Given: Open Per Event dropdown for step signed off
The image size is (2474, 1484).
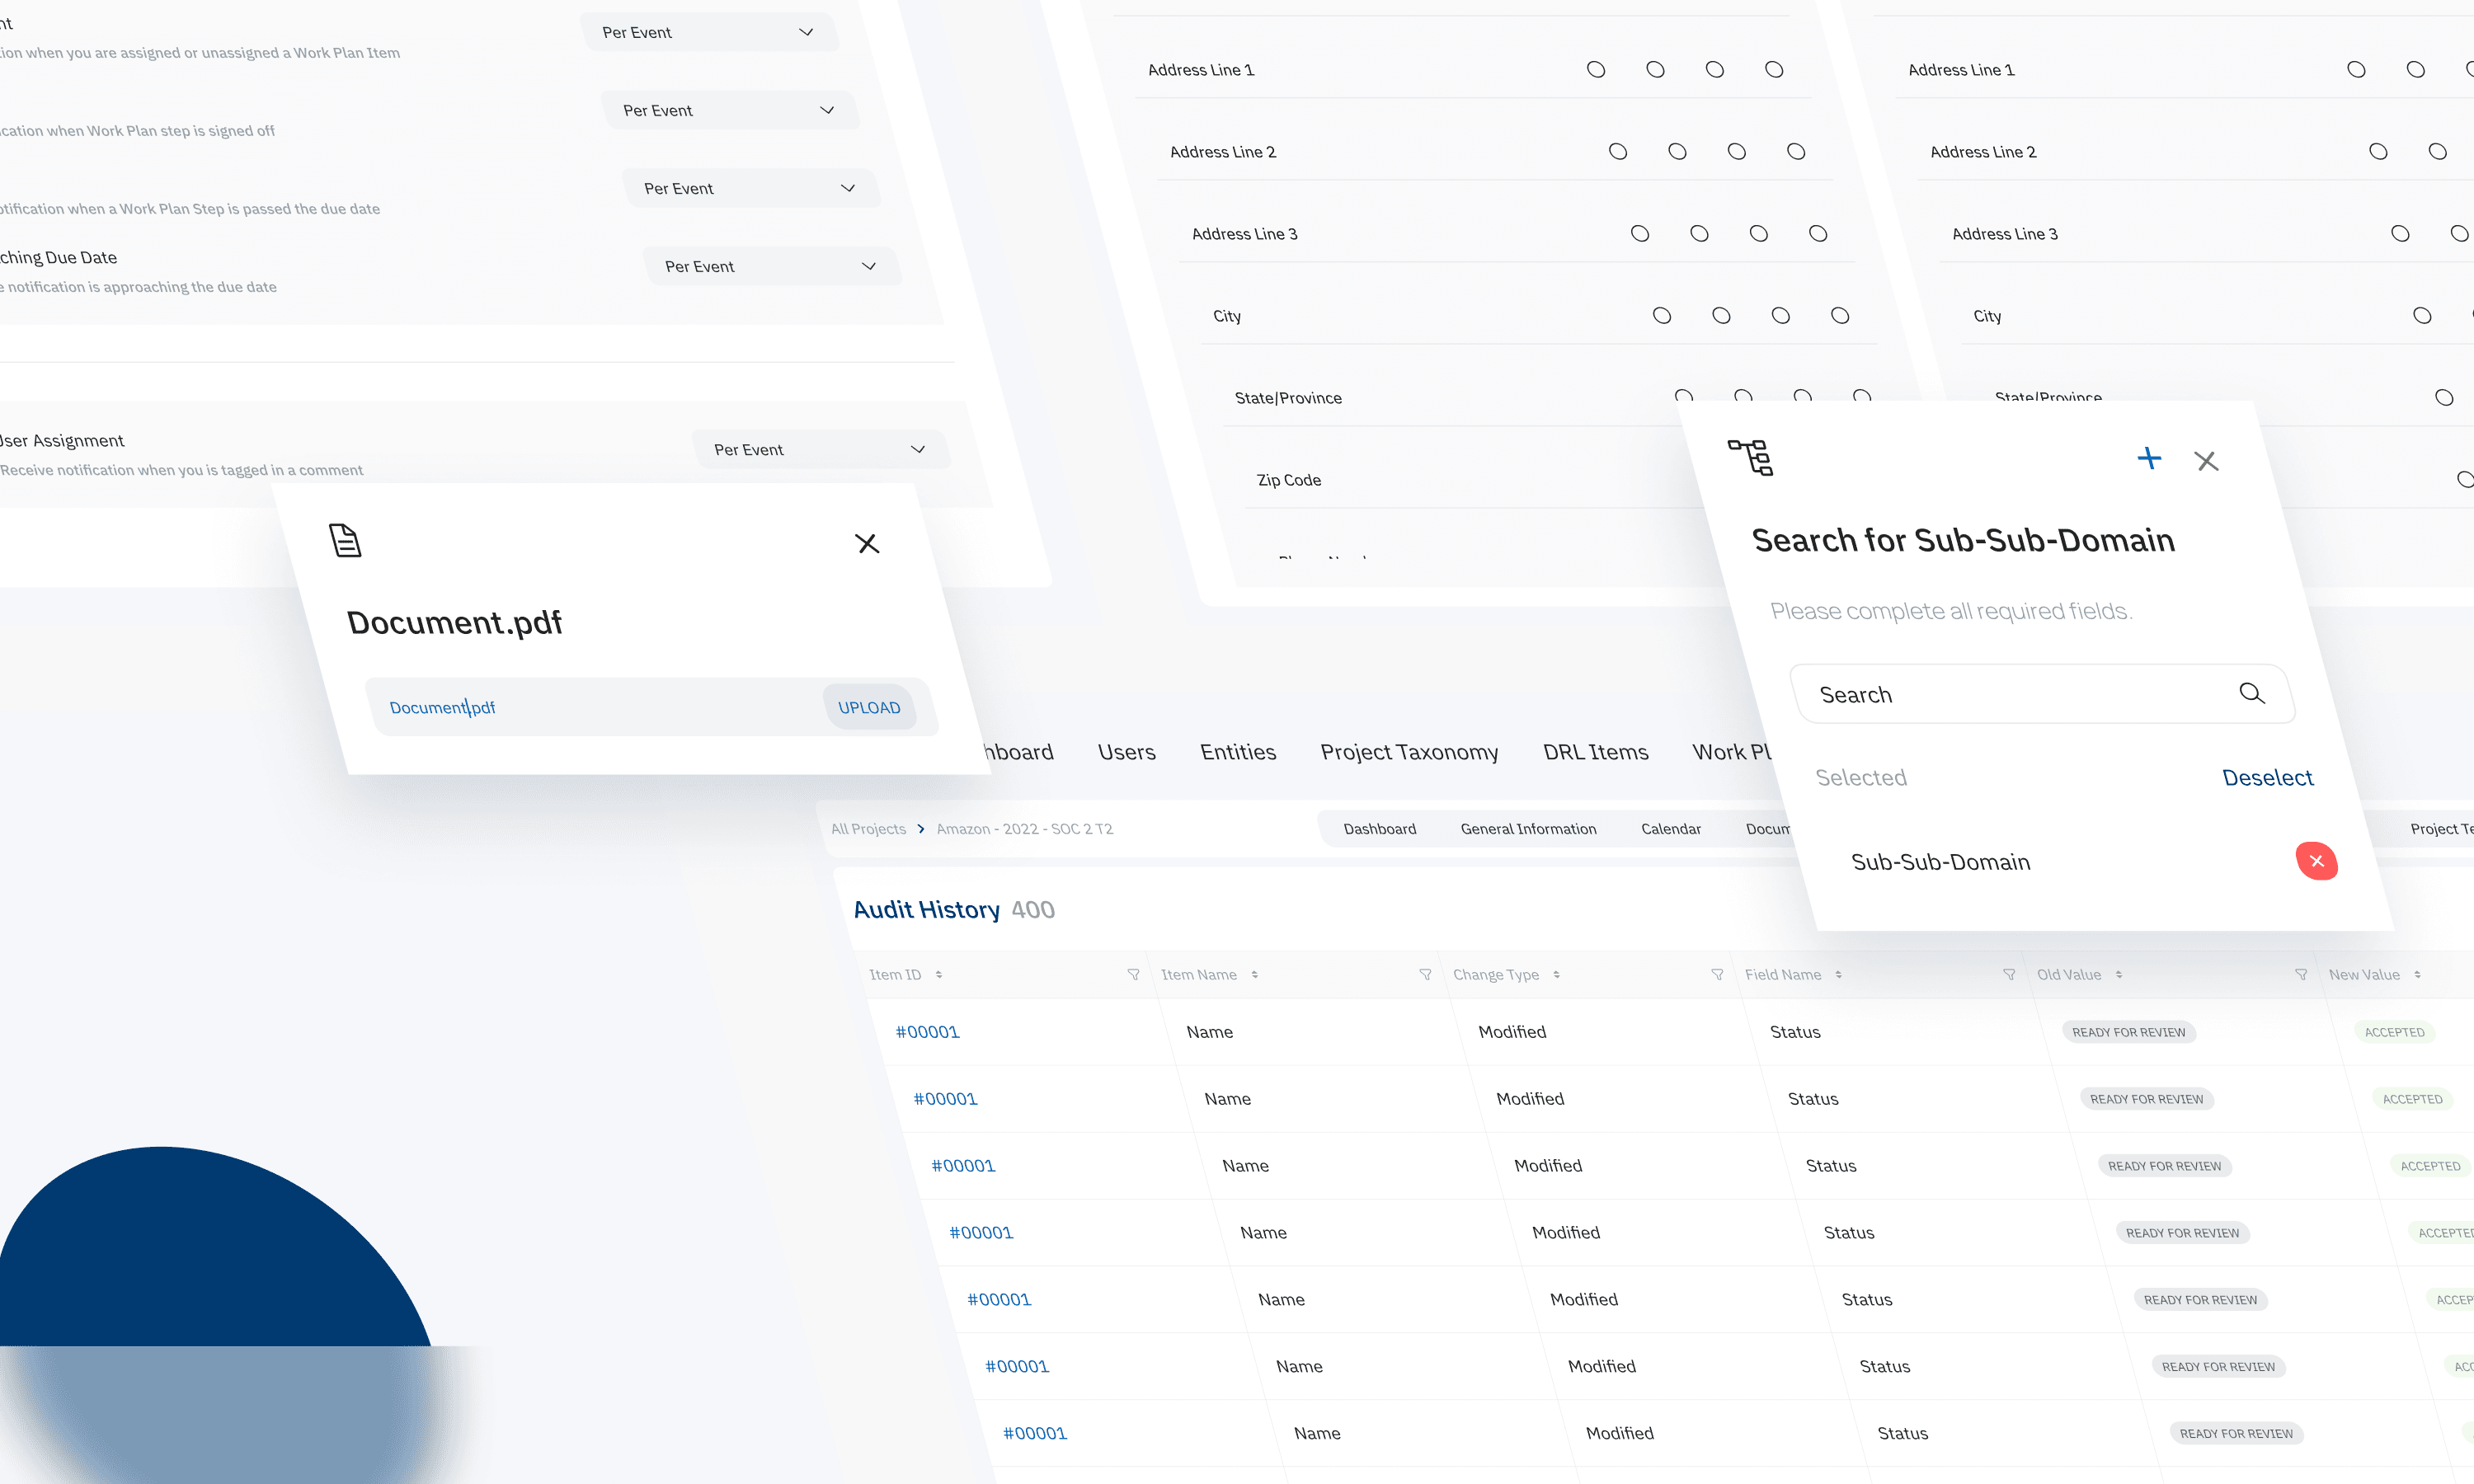Looking at the screenshot, I should click(x=728, y=111).
